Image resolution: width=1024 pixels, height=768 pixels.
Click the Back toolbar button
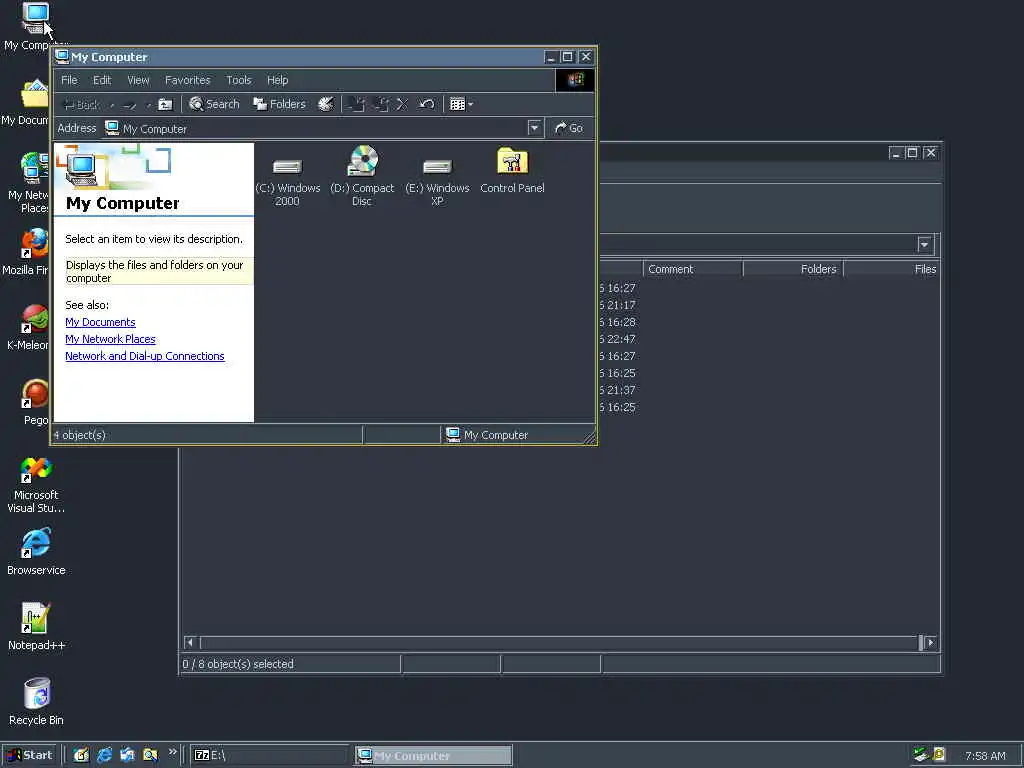tap(81, 104)
